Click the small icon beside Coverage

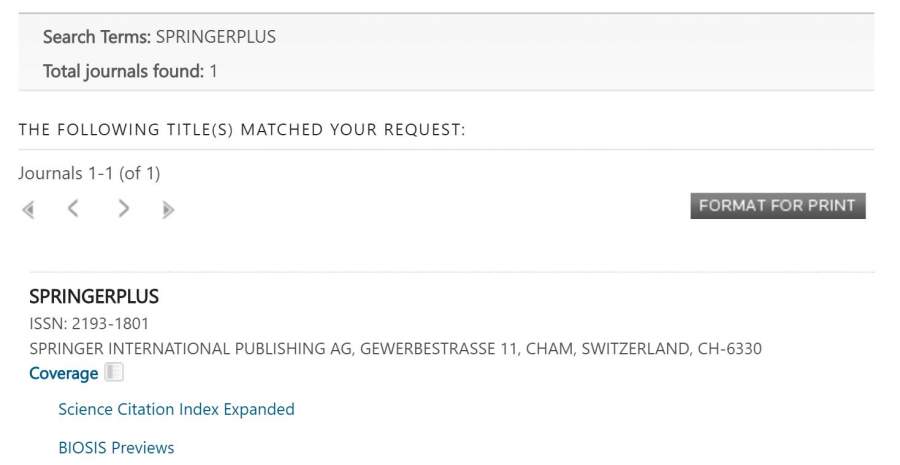pyautogui.click(x=115, y=373)
